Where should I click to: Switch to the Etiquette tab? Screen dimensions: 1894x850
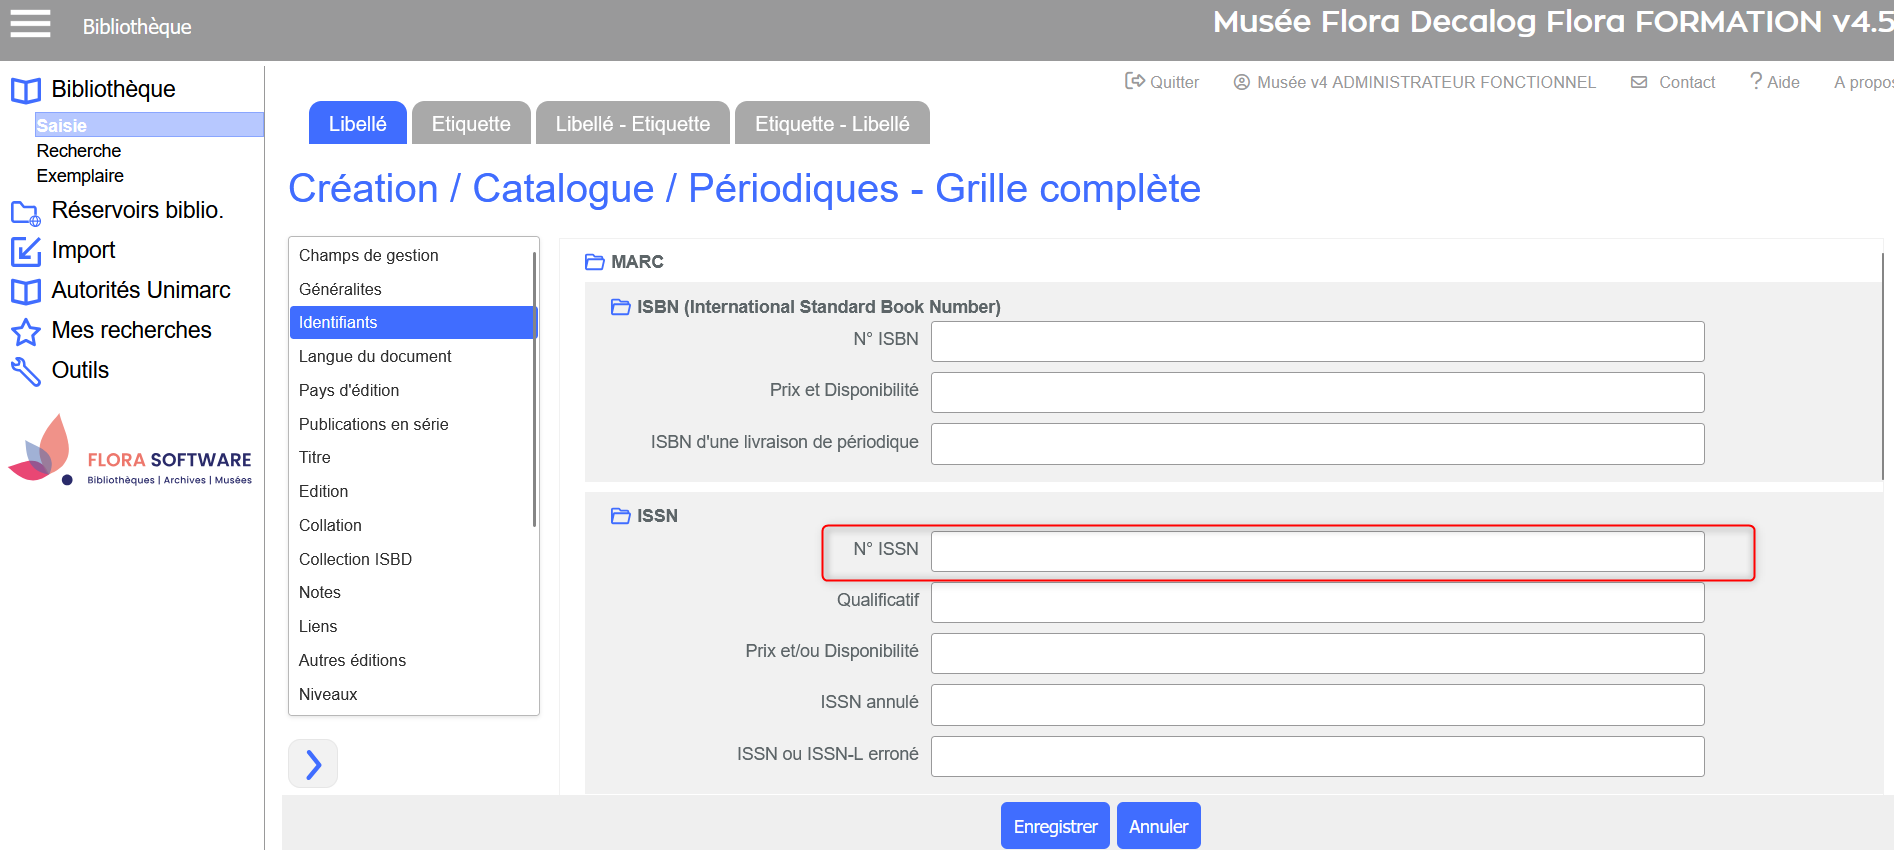471,124
